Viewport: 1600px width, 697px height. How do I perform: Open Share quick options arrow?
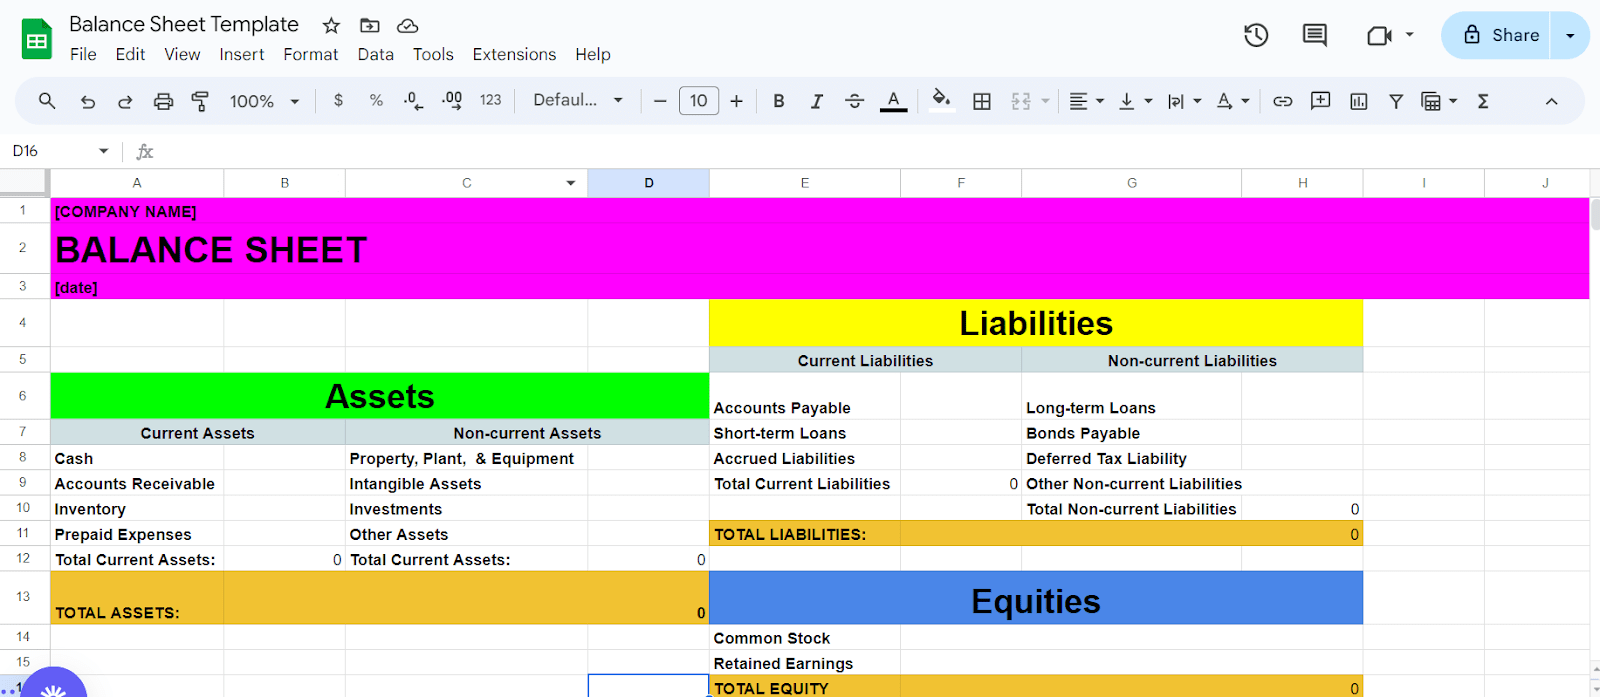click(x=1570, y=35)
